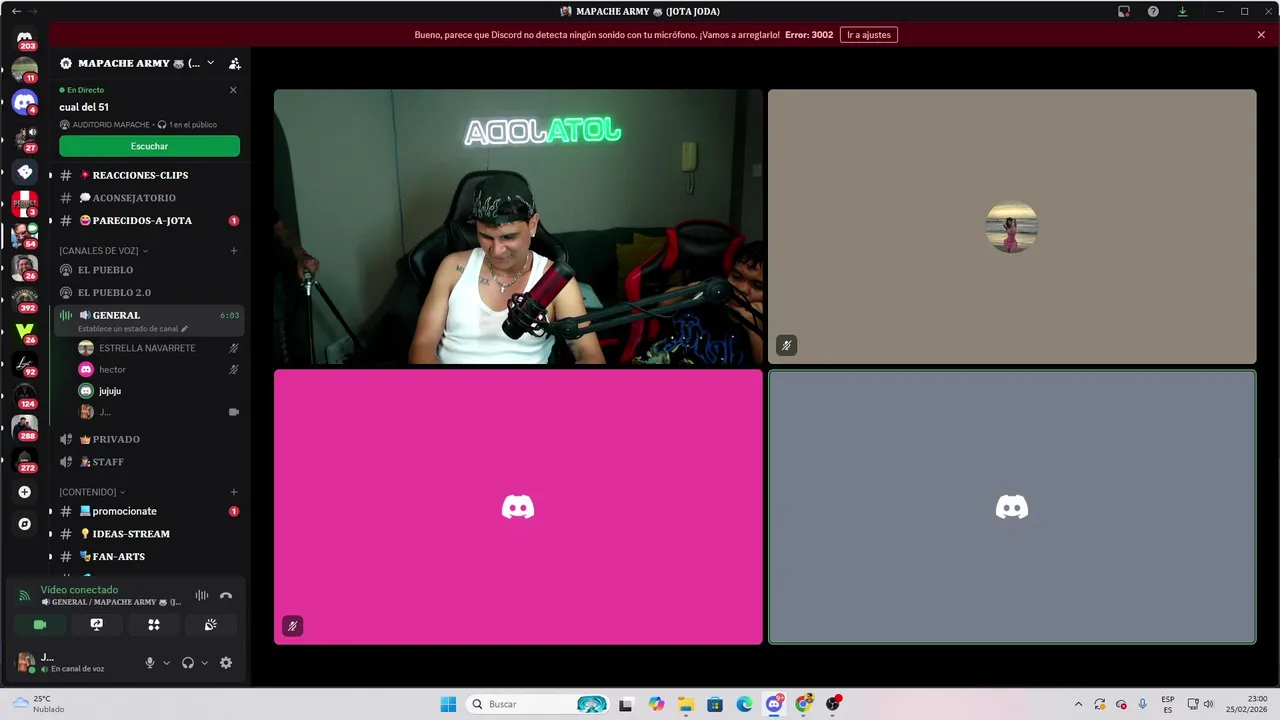Open OBS Studio from taskbar
This screenshot has width=1280, height=720.
(833, 704)
